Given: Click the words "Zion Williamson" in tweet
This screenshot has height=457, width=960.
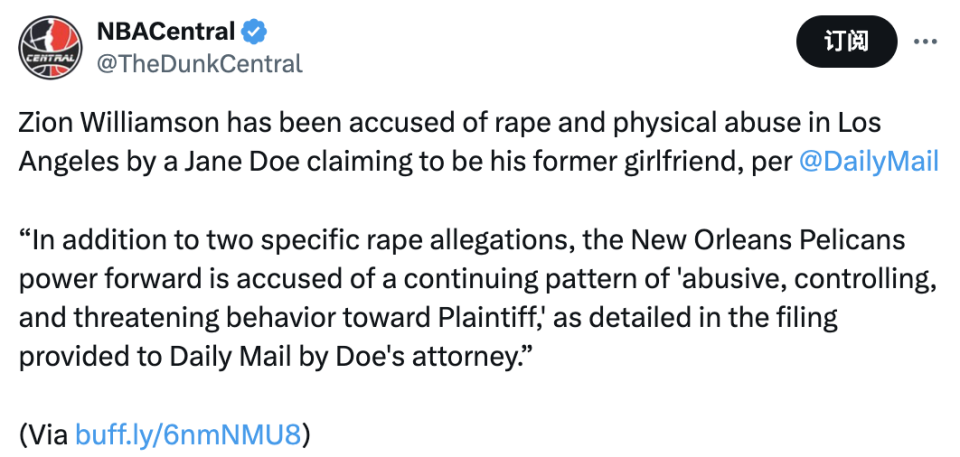Looking at the screenshot, I should pyautogui.click(x=119, y=123).
